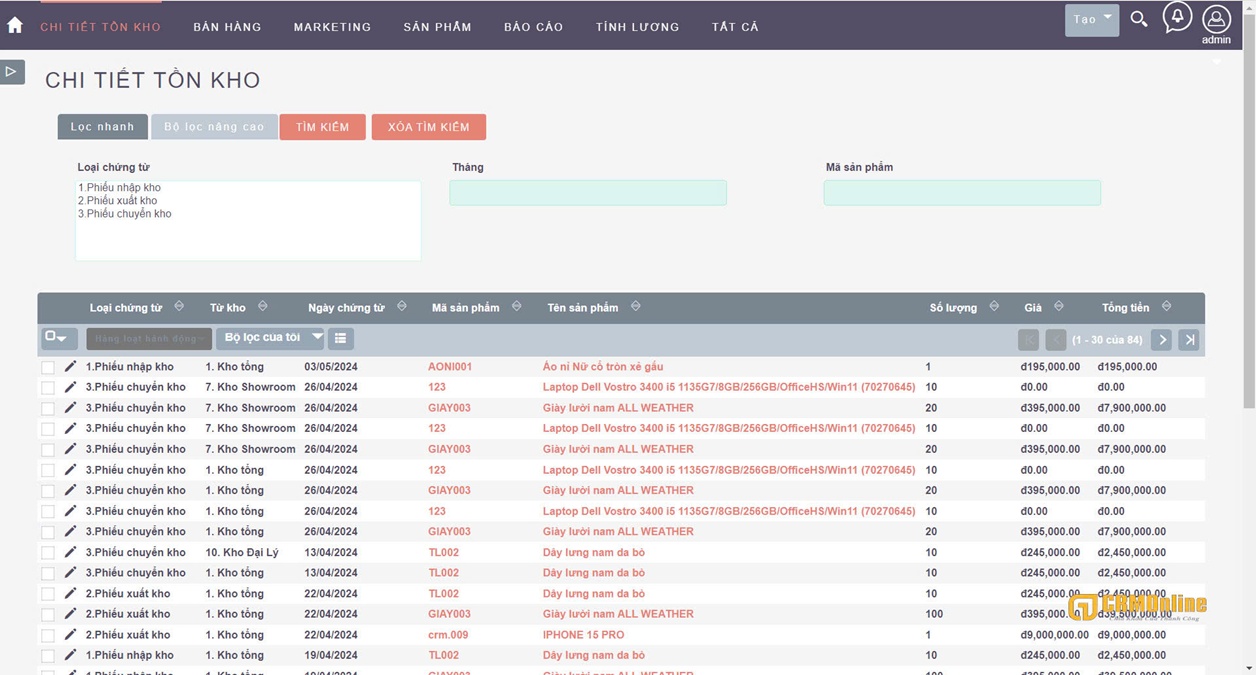Click the pencil edit icon on the AONI001 row
The height and width of the screenshot is (675, 1256).
69,366
